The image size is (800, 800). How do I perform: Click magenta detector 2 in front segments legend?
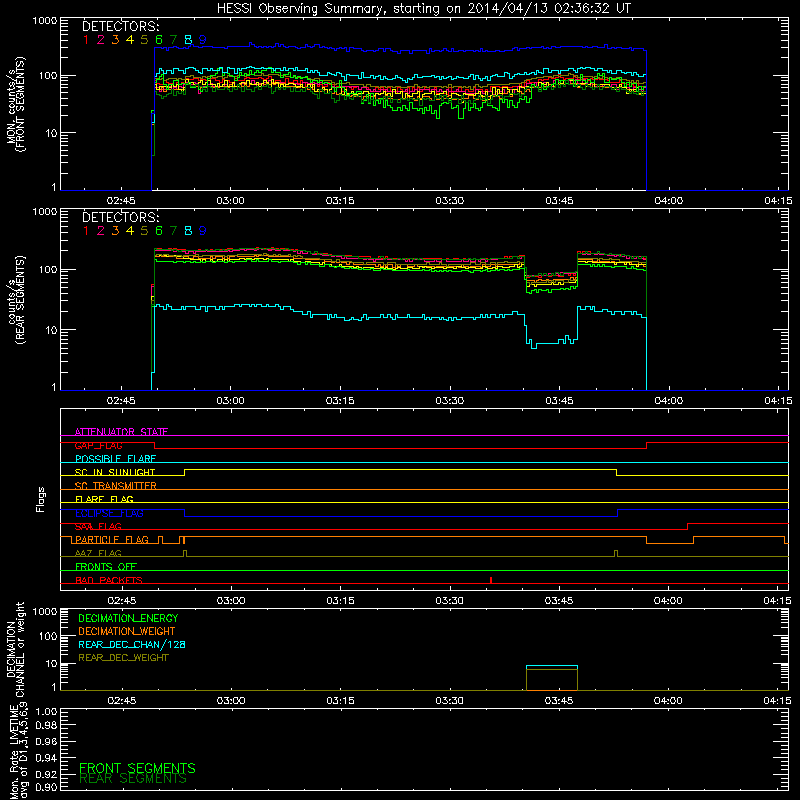point(101,40)
